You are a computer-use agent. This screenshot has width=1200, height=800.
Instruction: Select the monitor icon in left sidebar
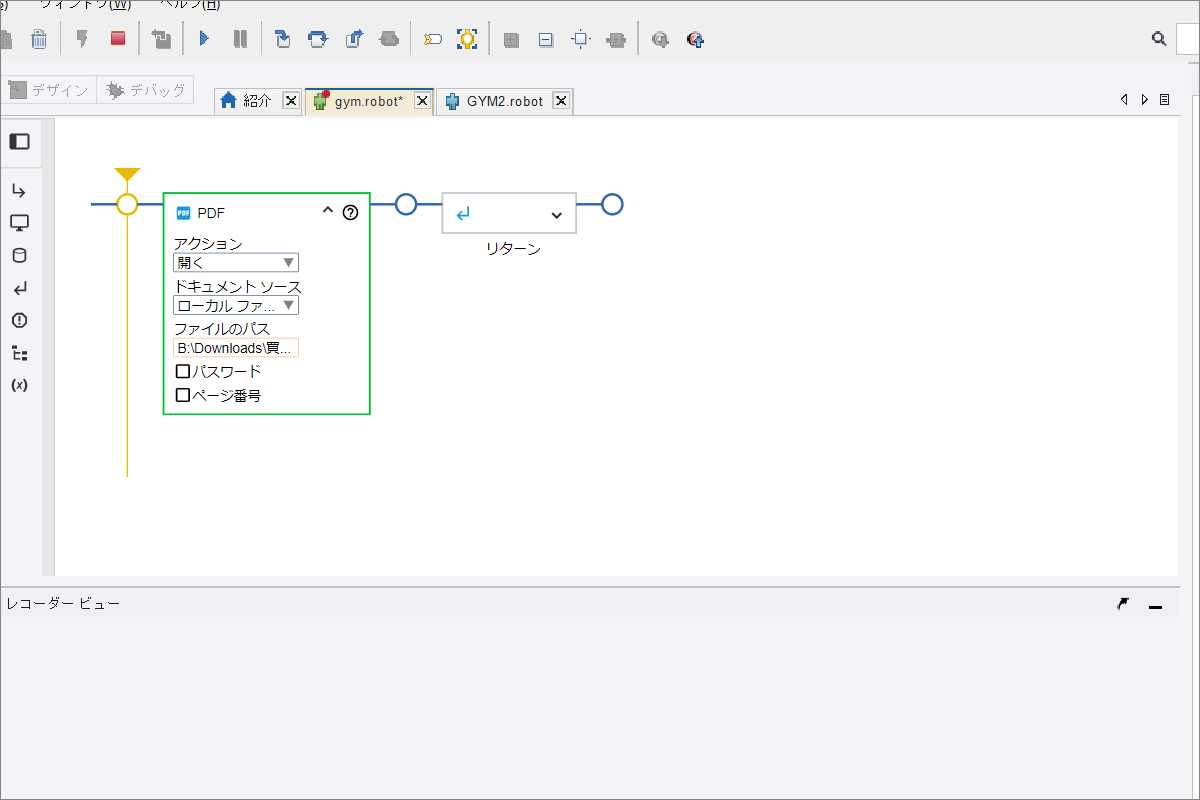[x=19, y=223]
